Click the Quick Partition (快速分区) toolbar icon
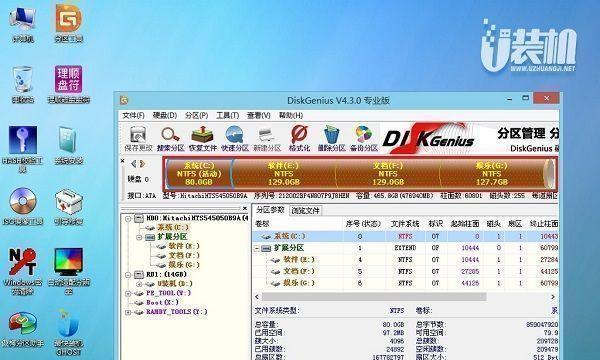 pyautogui.click(x=235, y=138)
